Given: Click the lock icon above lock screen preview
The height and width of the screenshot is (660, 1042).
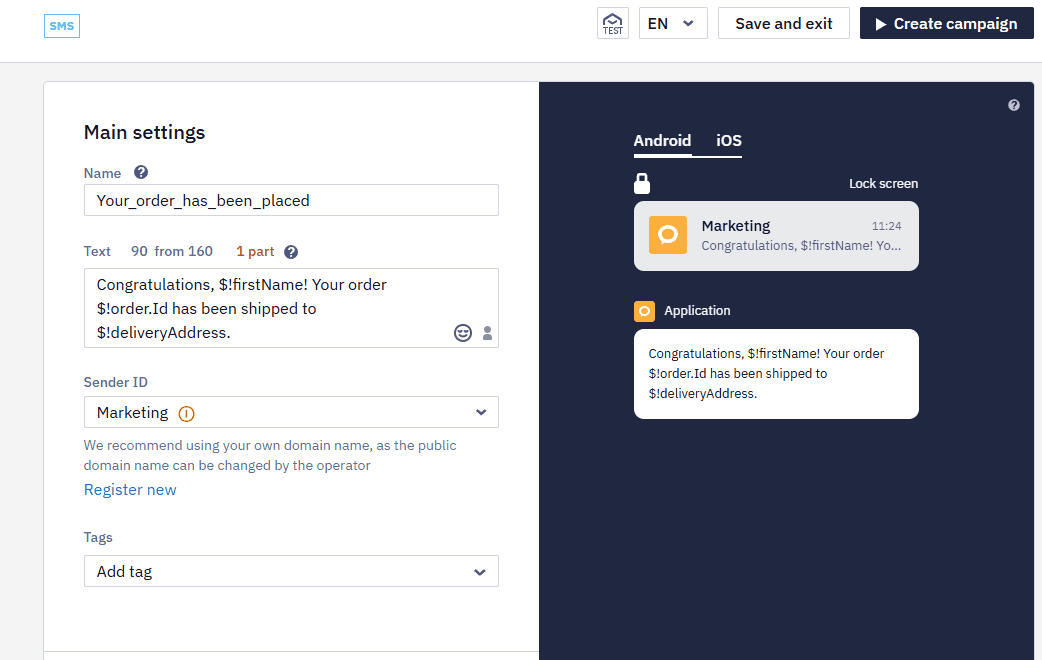Looking at the screenshot, I should 642,183.
